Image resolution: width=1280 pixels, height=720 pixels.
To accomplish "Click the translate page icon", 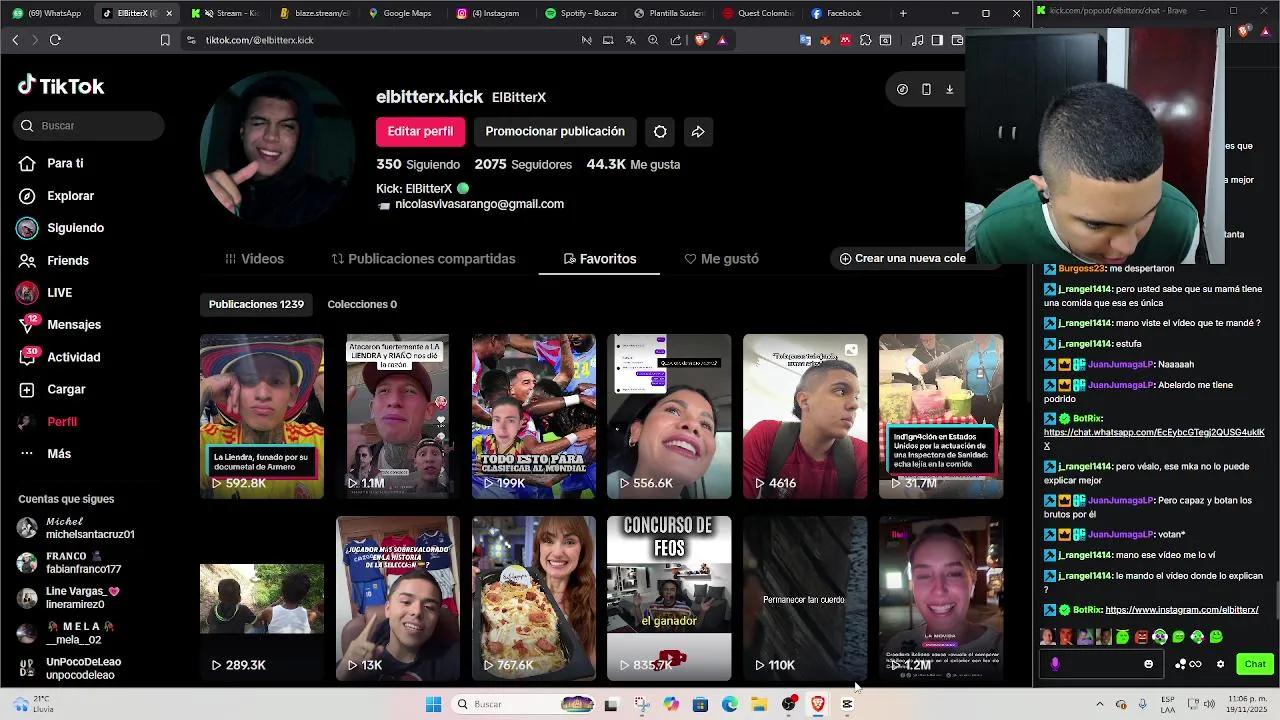I will [631, 40].
